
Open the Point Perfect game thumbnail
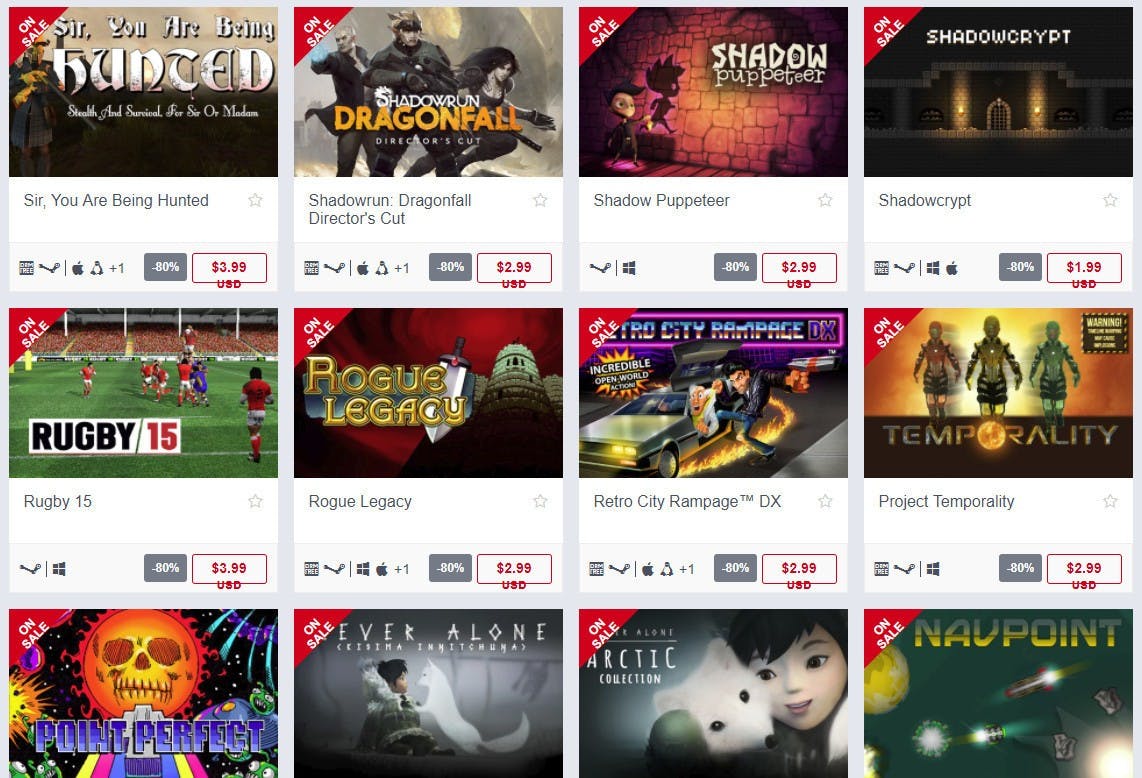click(143, 693)
